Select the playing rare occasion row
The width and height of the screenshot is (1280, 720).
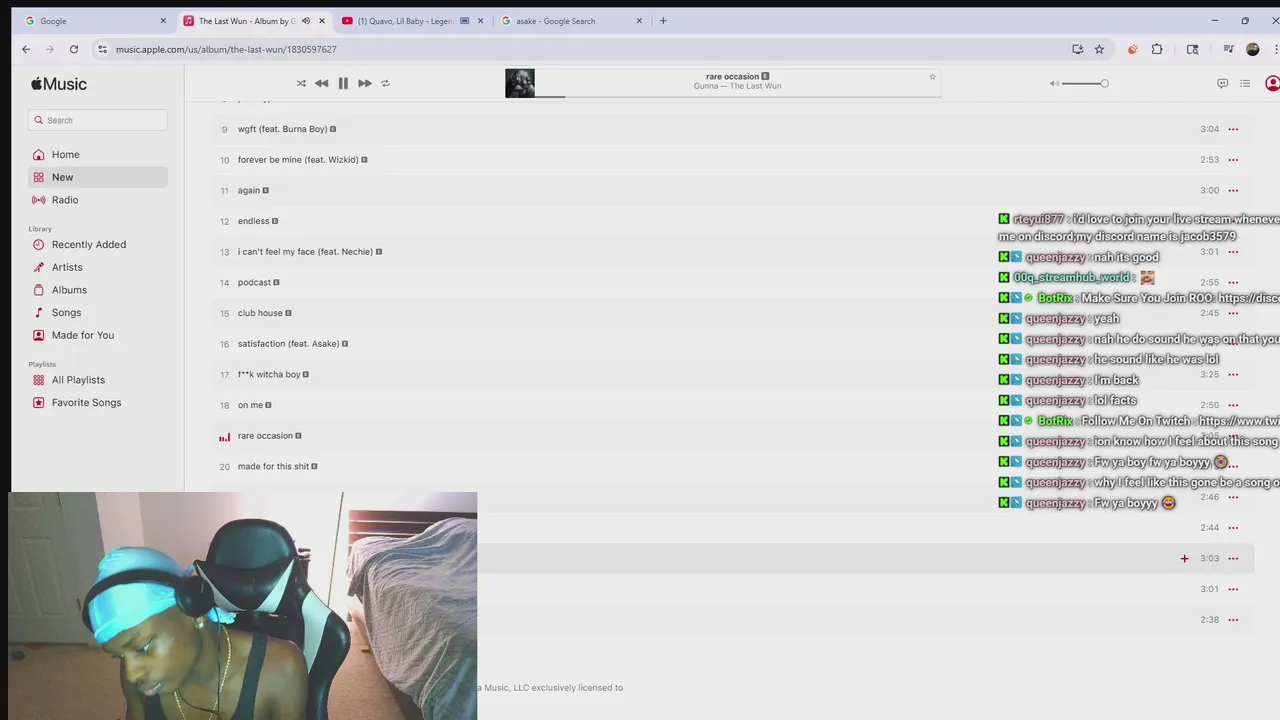tap(732, 436)
